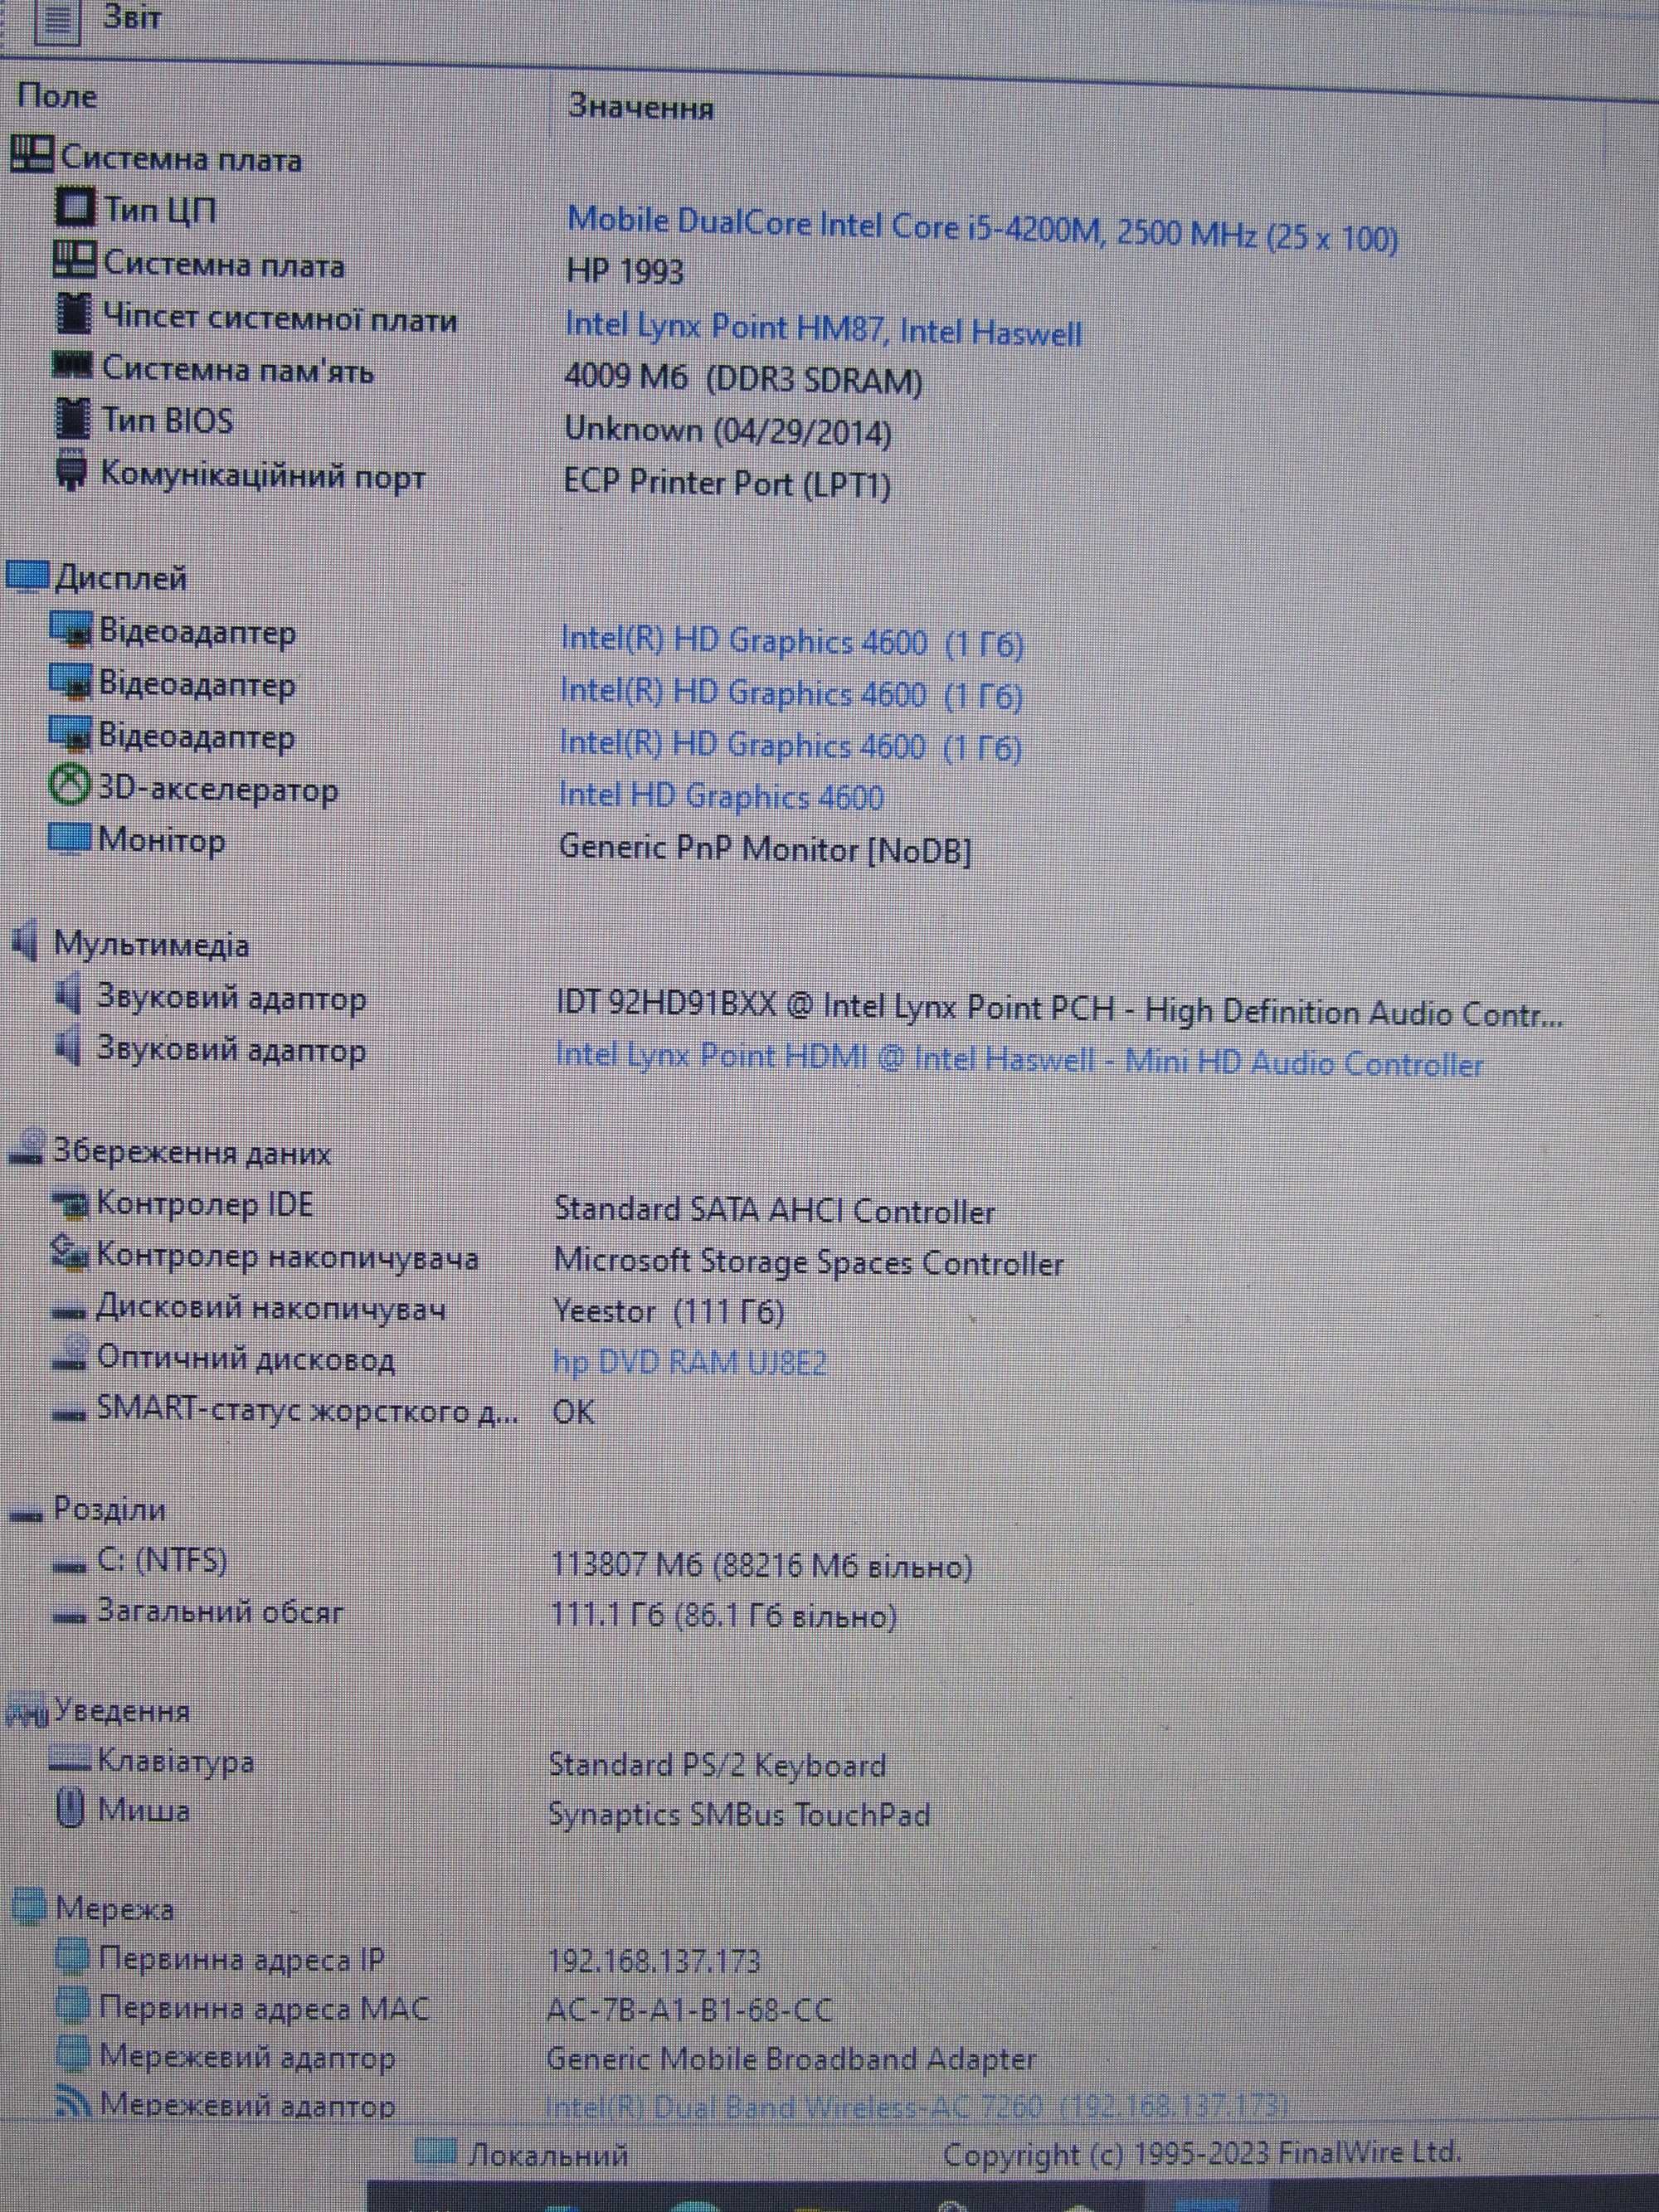The width and height of the screenshot is (1659, 2212).
Task: Click the Чіпсет системної плати icon
Action: point(72,314)
